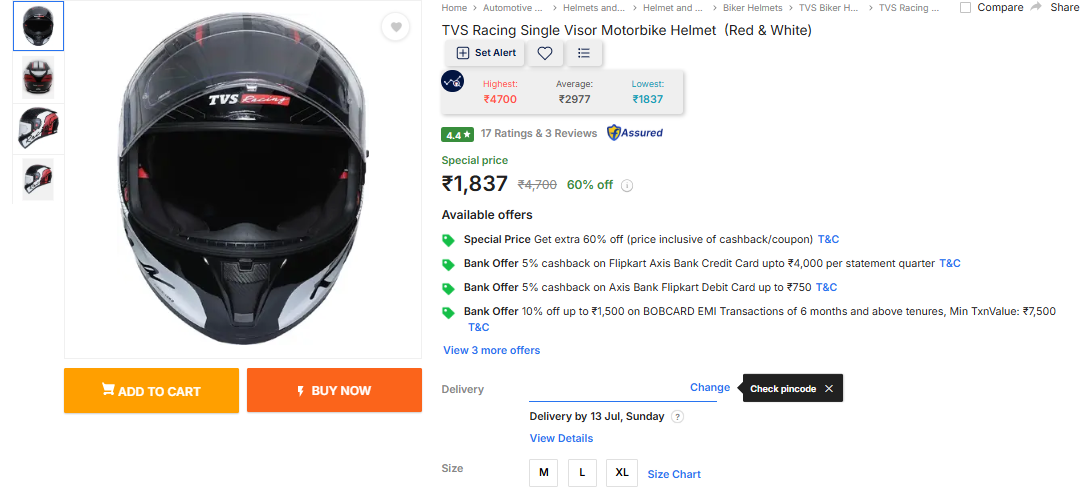Select the second helmet thumbnail image
The width and height of the screenshot is (1092, 488).
(38, 78)
